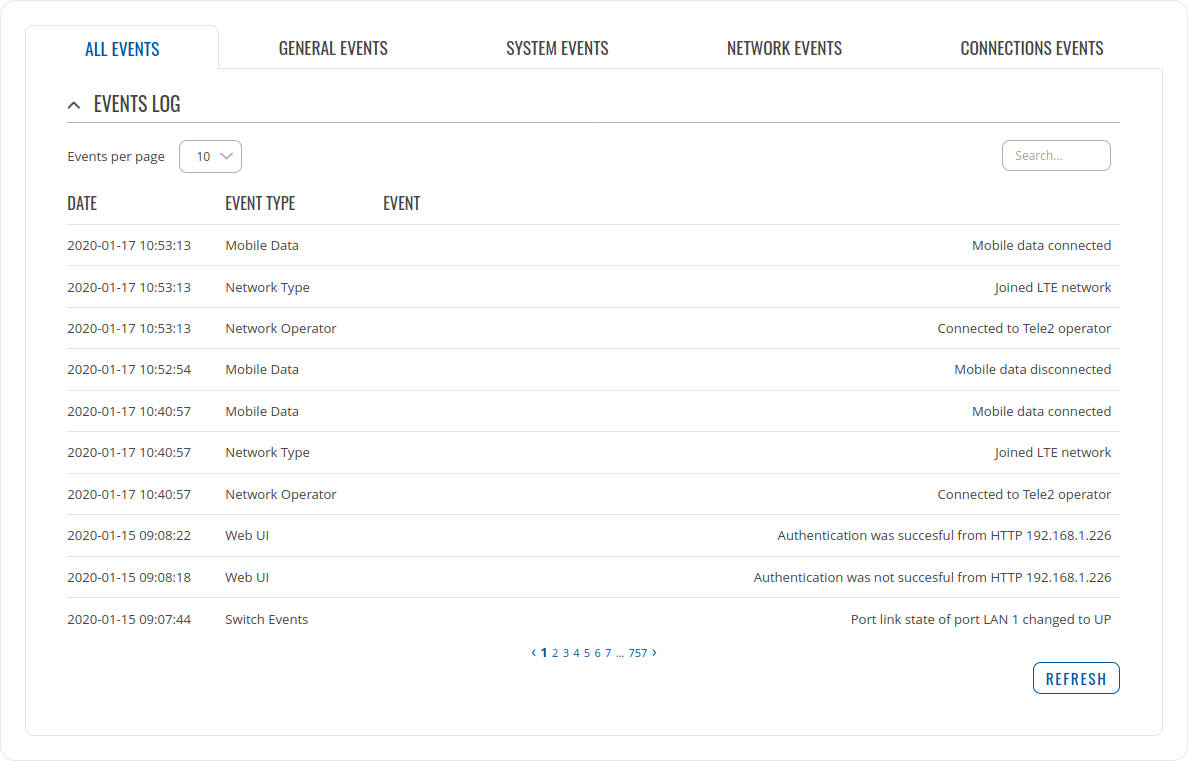Screen dimensions: 1188x761
Task: Go to previous page using left arrow
Action: coord(533,653)
